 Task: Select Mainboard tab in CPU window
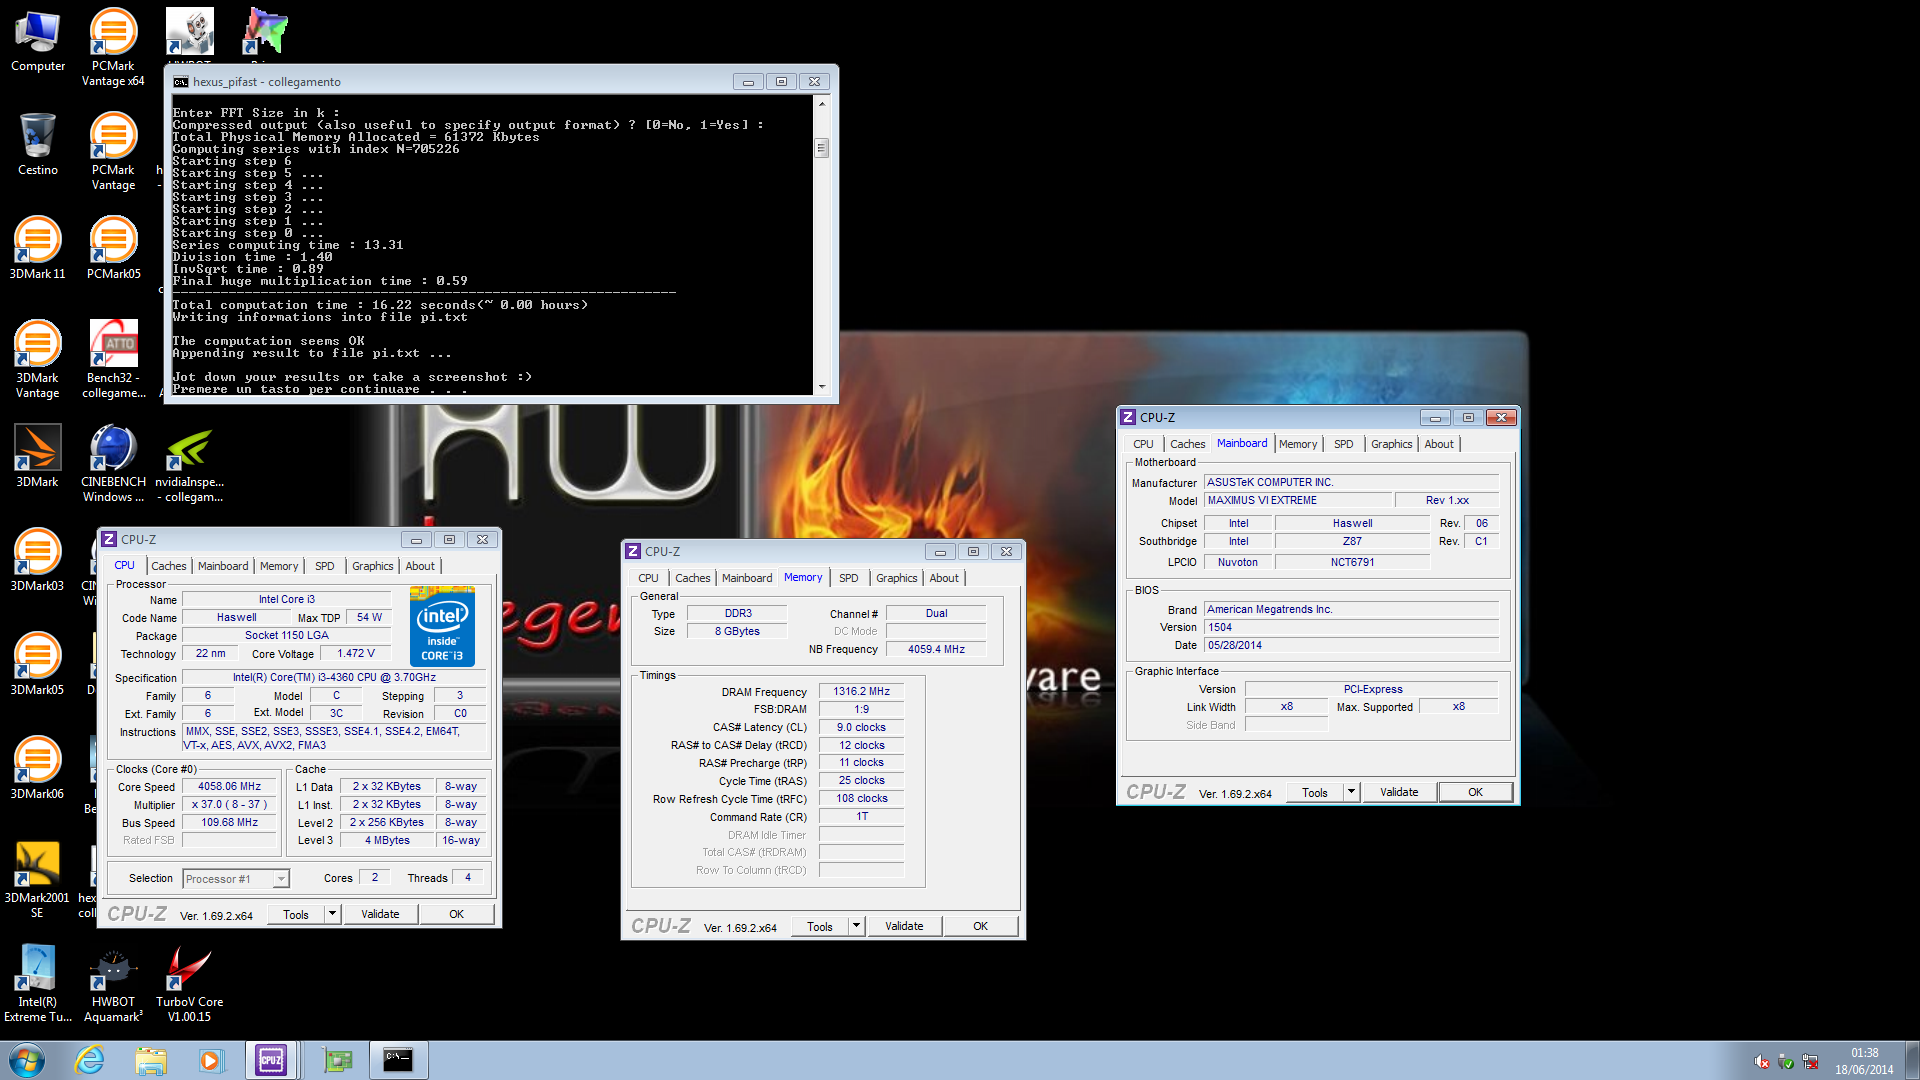point(223,566)
